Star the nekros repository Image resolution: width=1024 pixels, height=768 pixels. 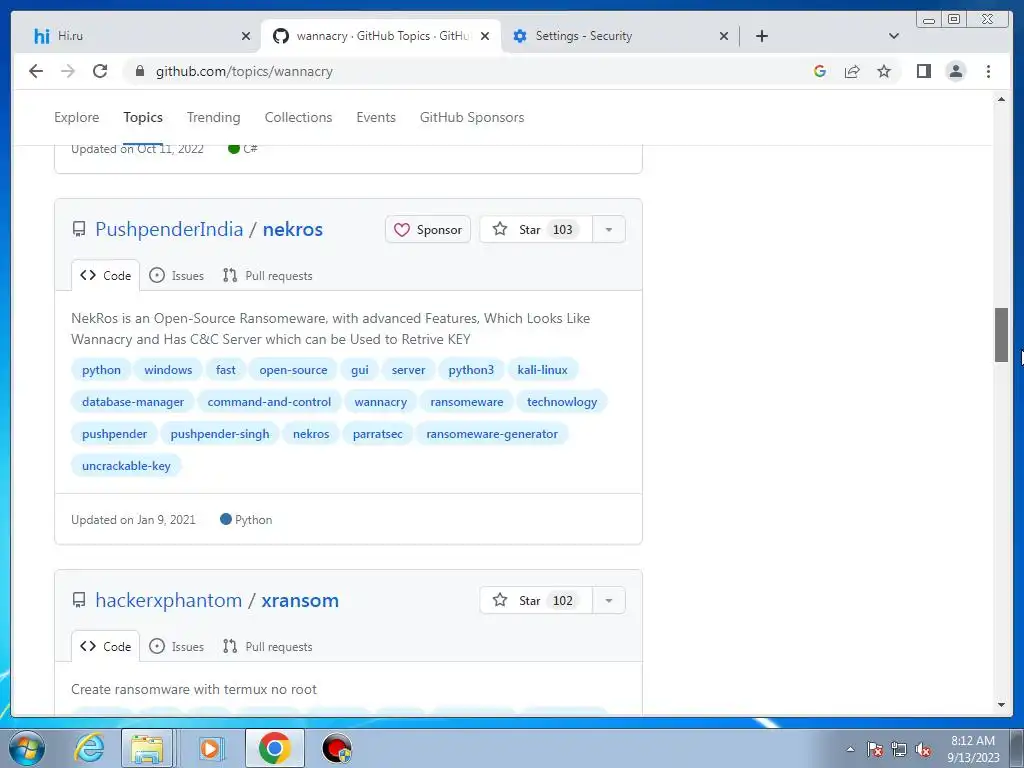click(536, 229)
